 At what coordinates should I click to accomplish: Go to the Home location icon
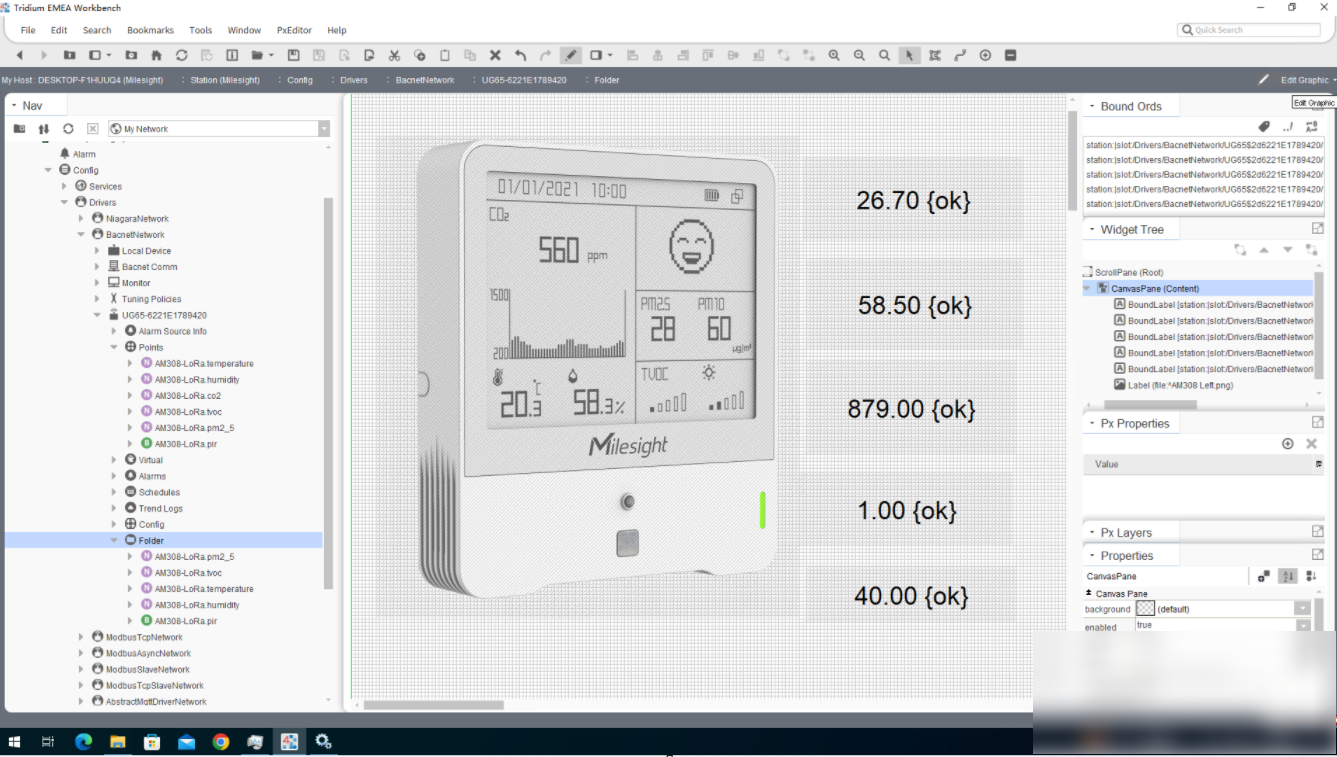click(156, 55)
